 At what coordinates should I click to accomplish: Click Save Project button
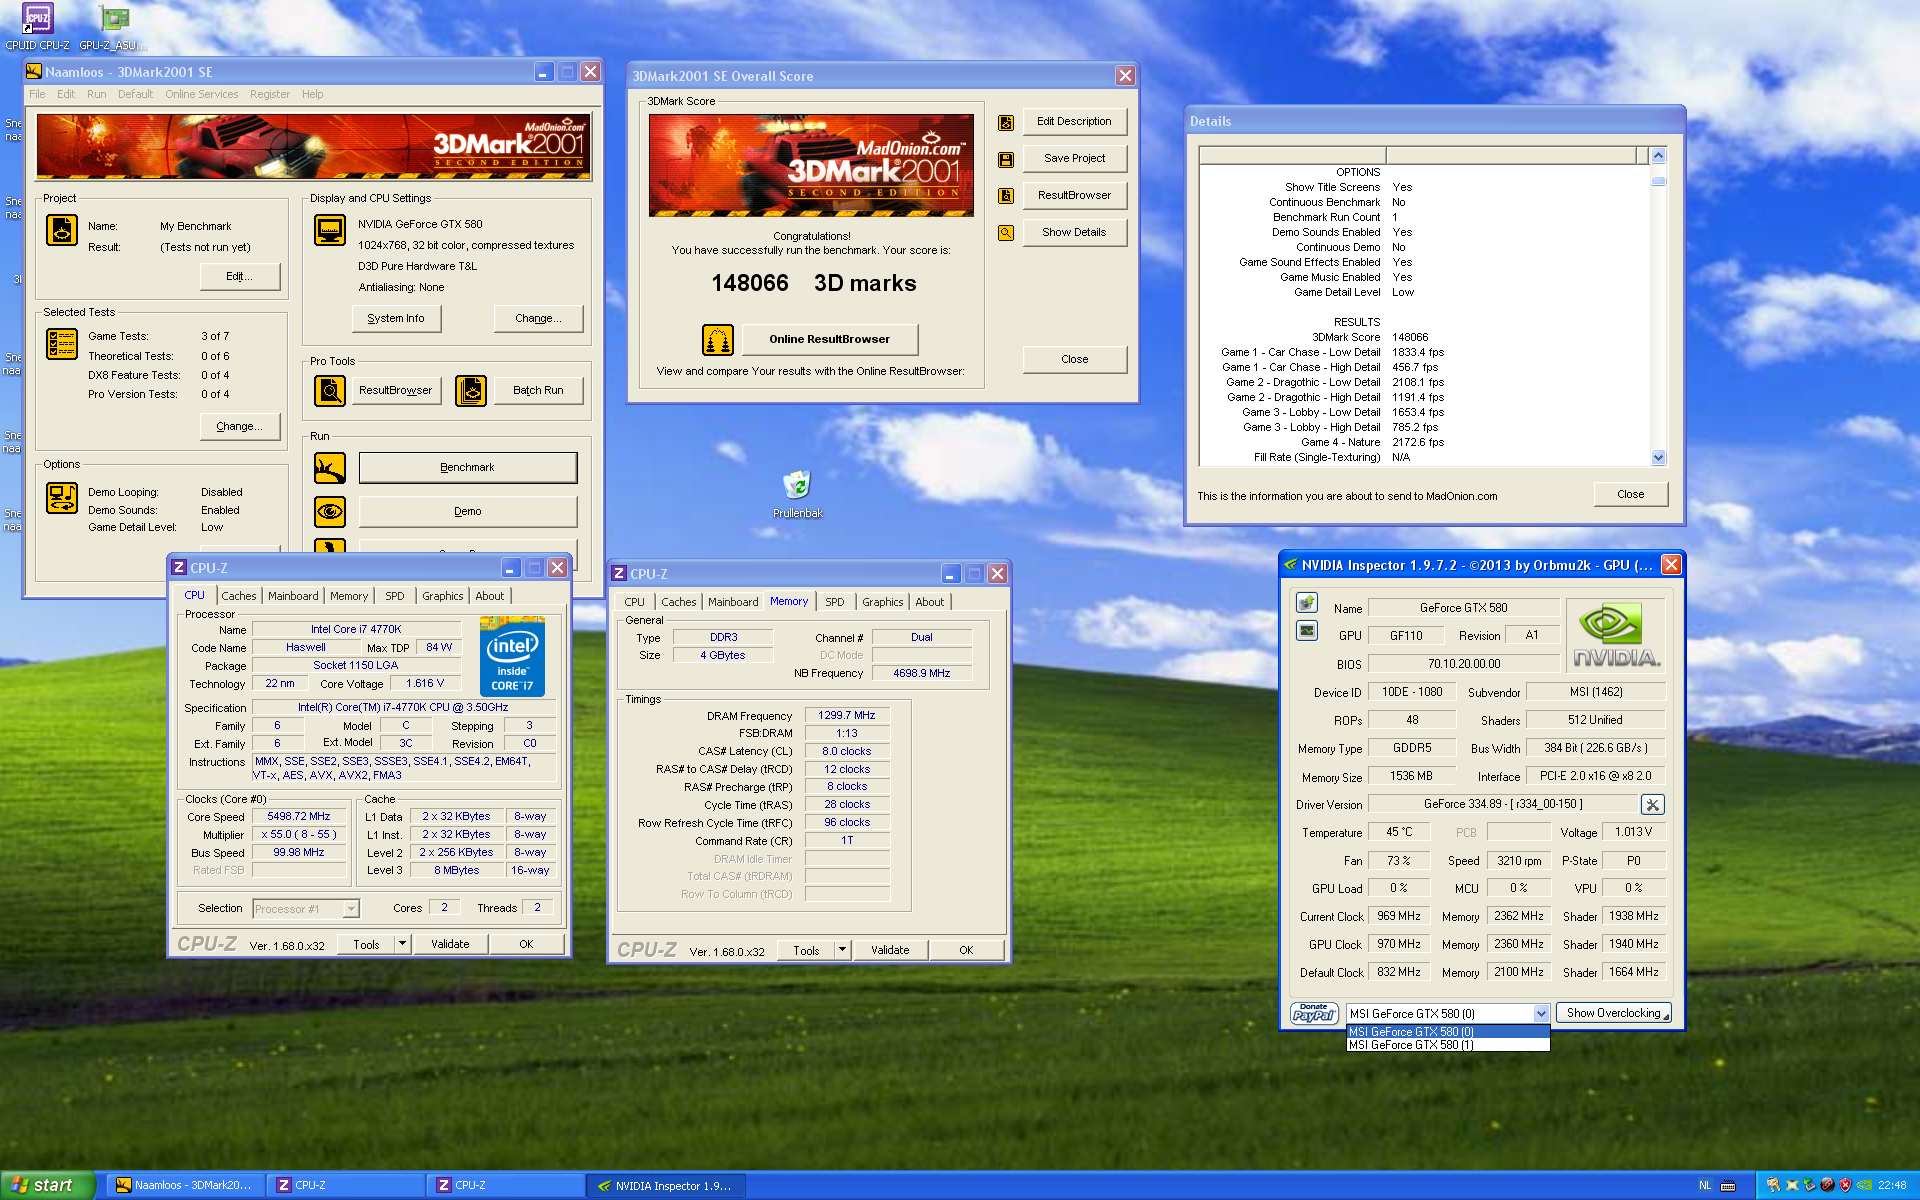click(1075, 158)
